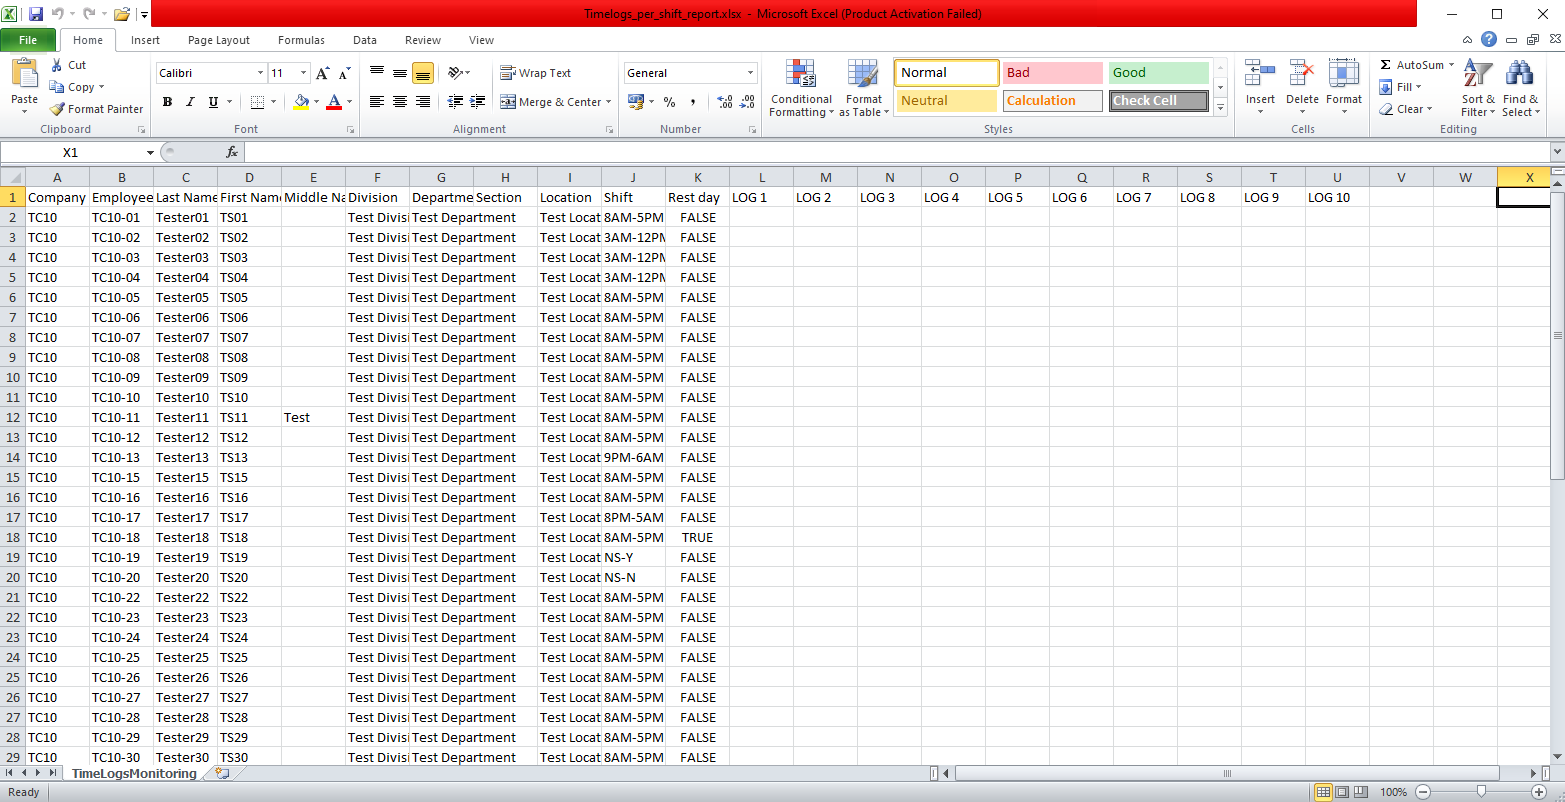This screenshot has height=802, width=1565.
Task: Toggle Wrap Text
Action: click(x=535, y=73)
